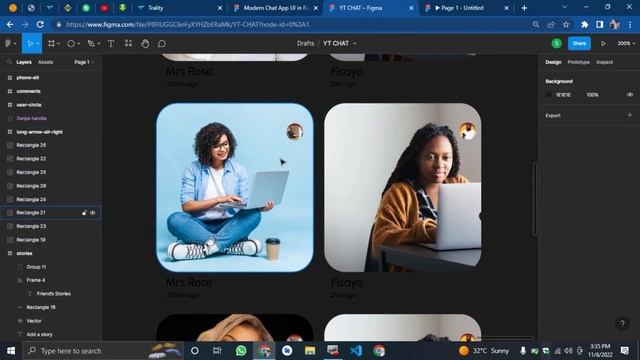
Task: Click the Fisayo story image
Action: tap(402, 187)
